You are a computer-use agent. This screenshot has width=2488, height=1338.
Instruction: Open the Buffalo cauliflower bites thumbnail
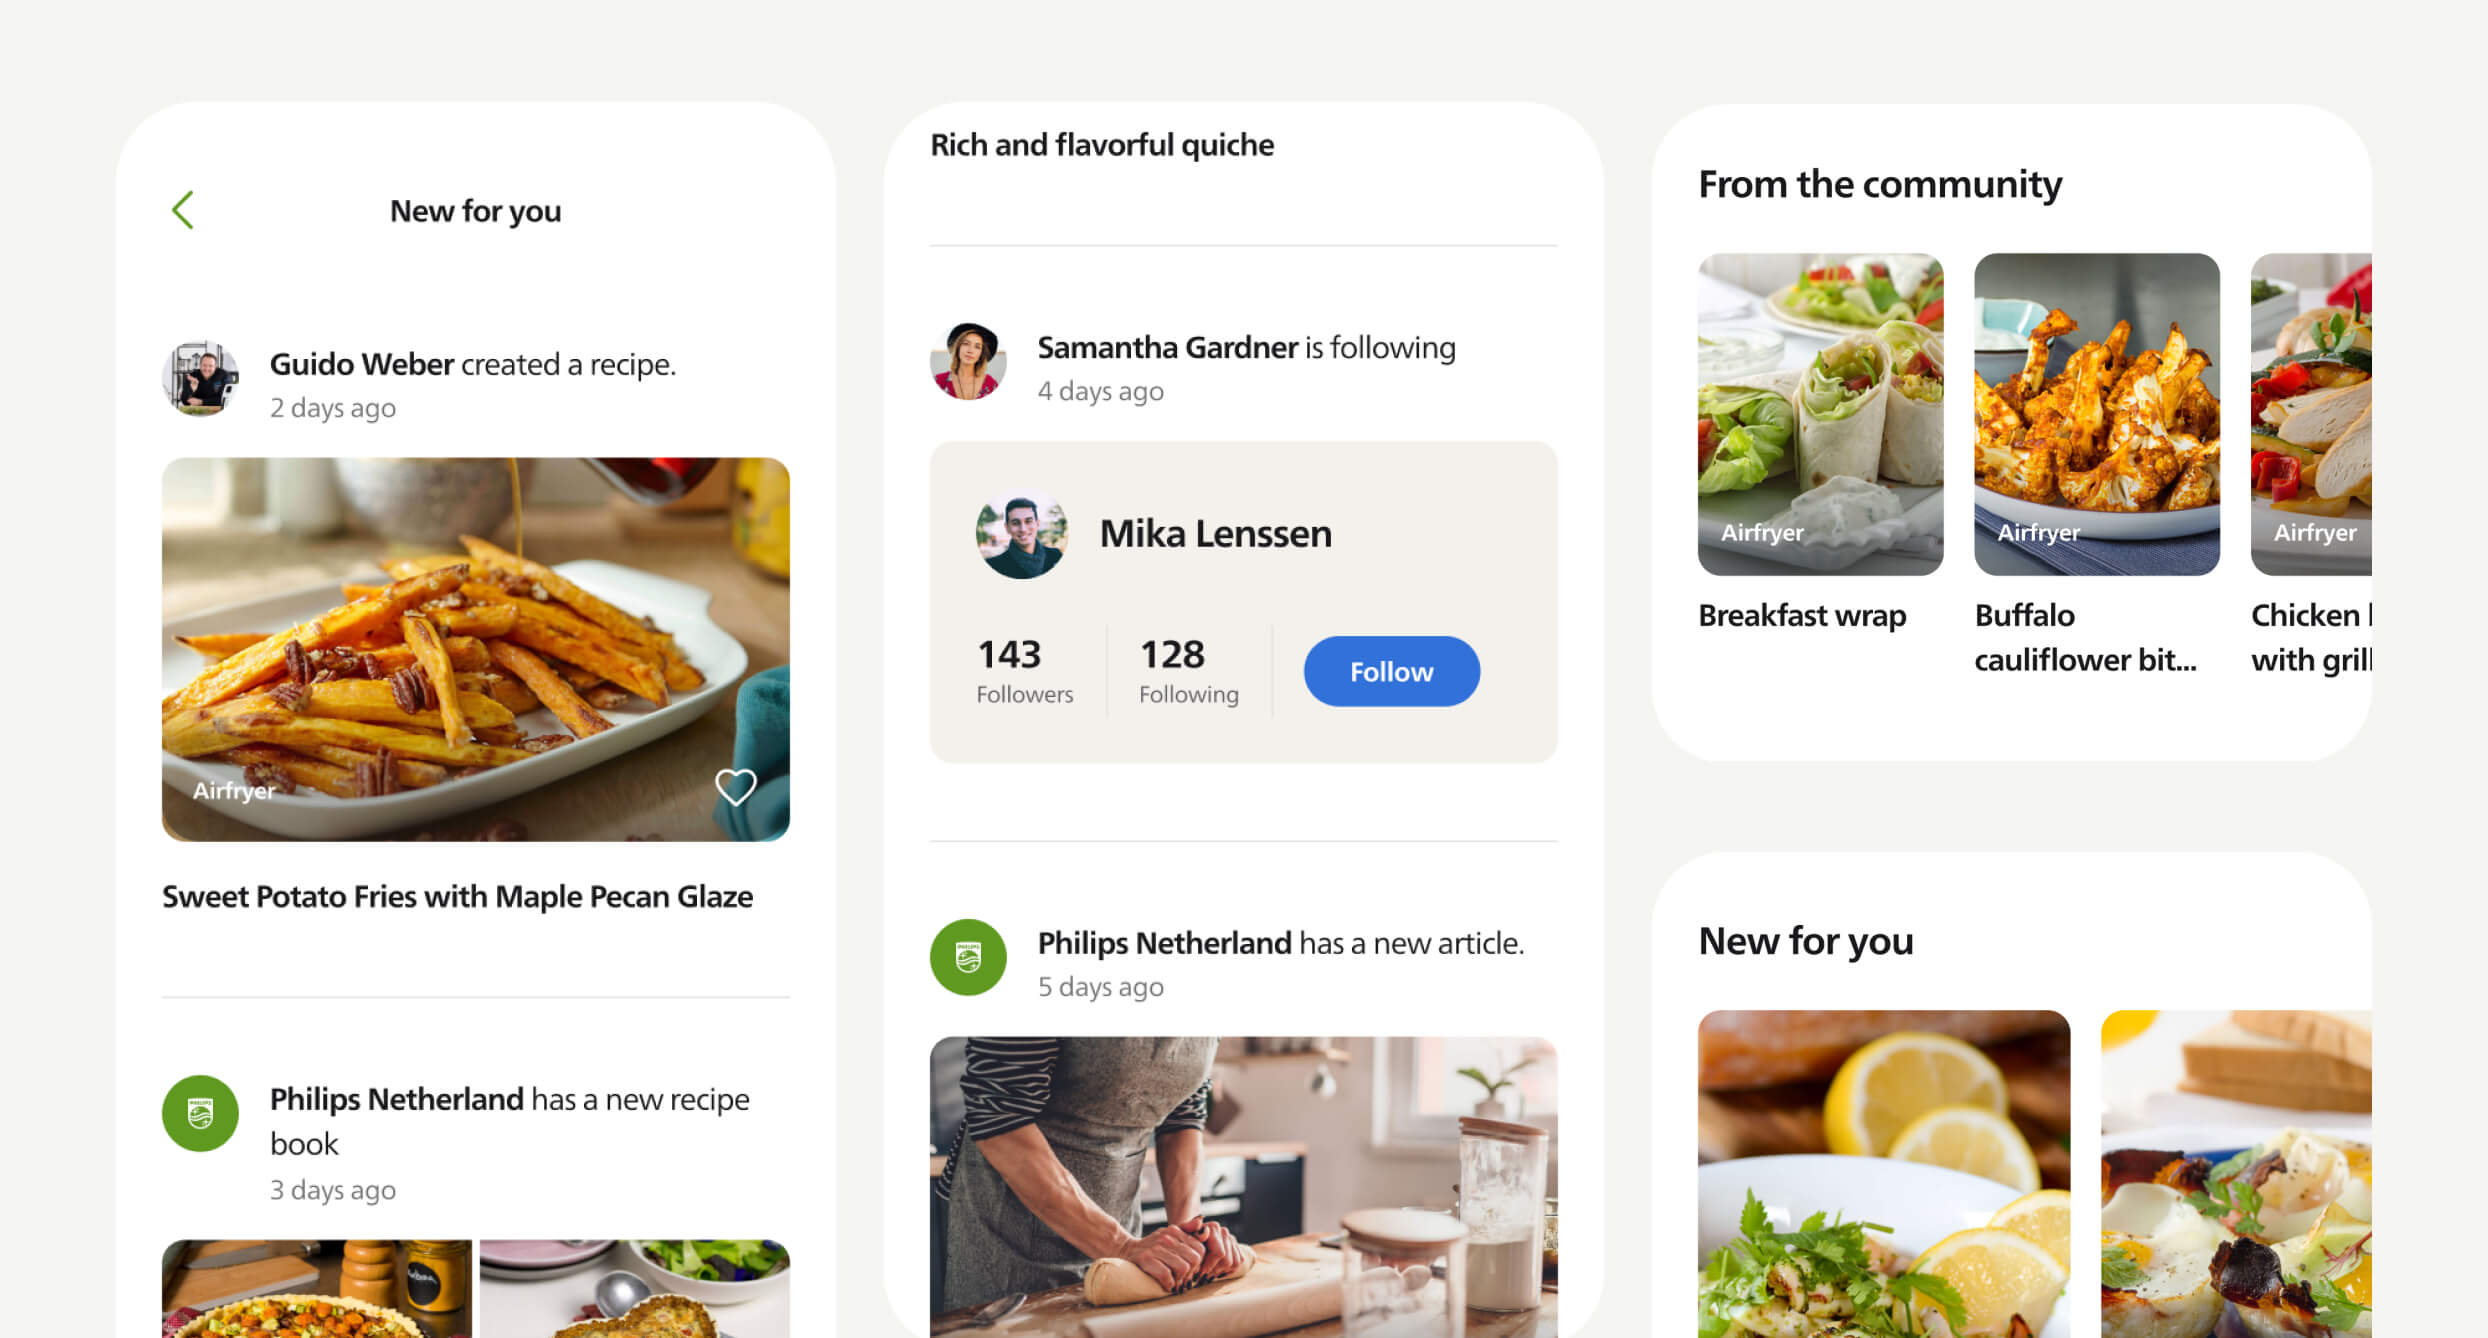tap(2096, 414)
